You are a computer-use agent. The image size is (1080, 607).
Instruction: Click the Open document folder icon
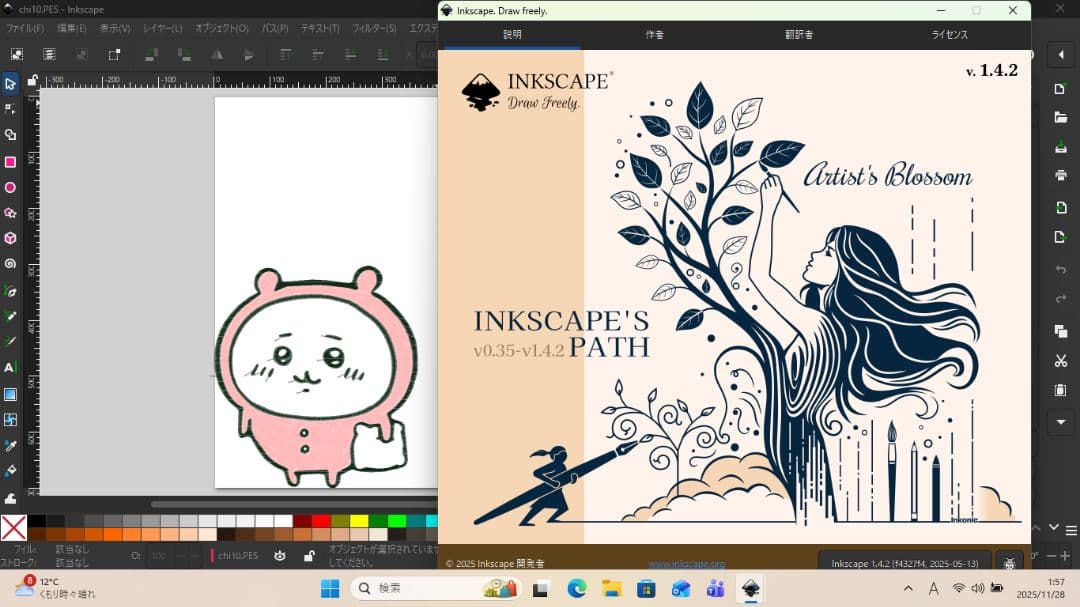(1061, 118)
